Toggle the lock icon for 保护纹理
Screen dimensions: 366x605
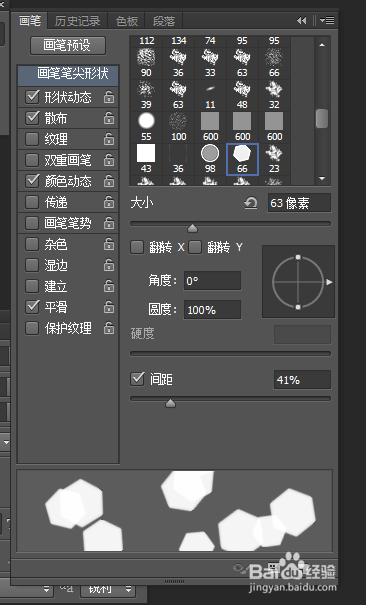(109, 328)
